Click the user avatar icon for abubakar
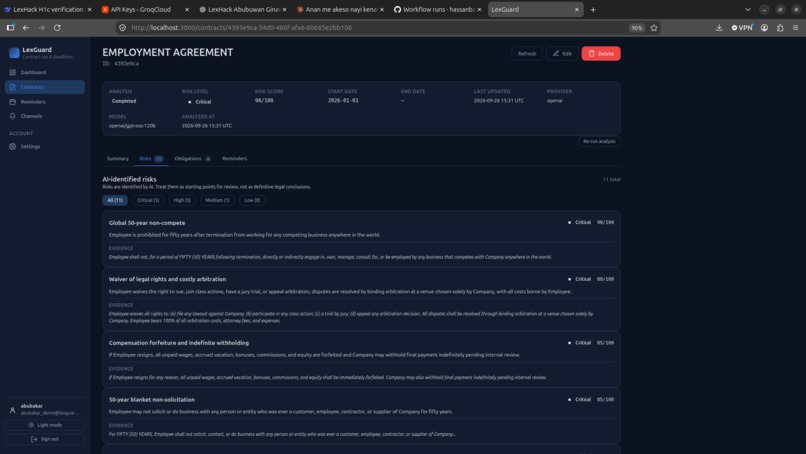The image size is (806, 454). click(12, 410)
